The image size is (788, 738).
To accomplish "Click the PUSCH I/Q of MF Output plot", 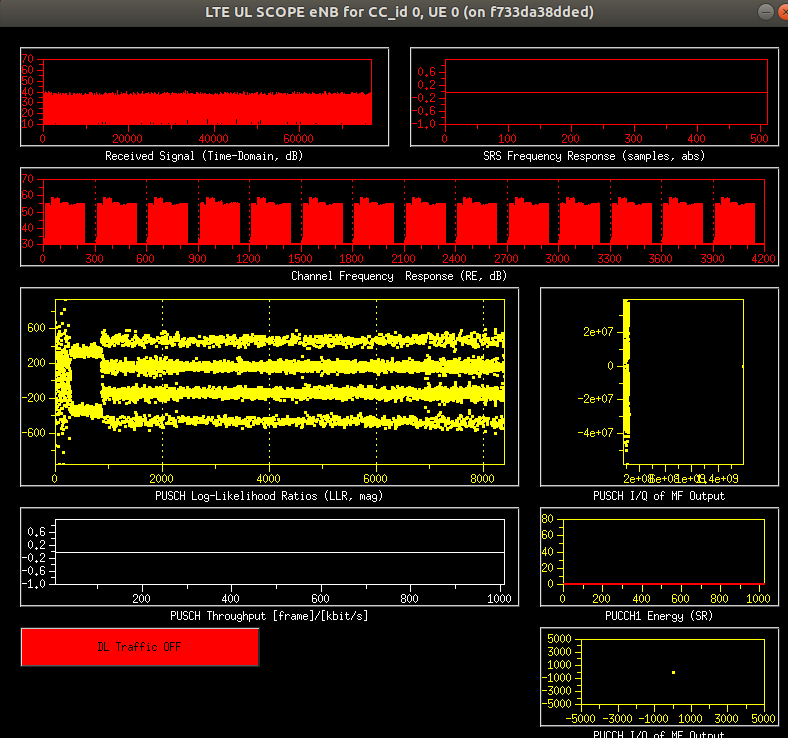I will click(659, 387).
